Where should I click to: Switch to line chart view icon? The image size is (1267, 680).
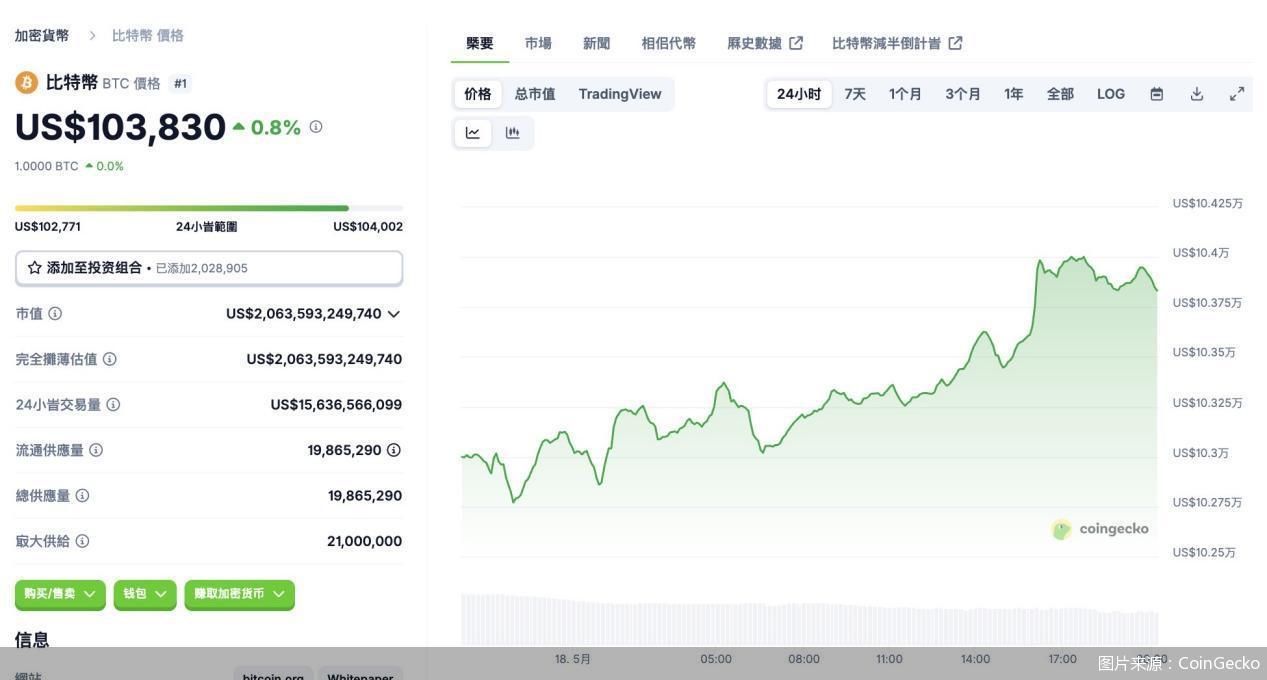473,133
